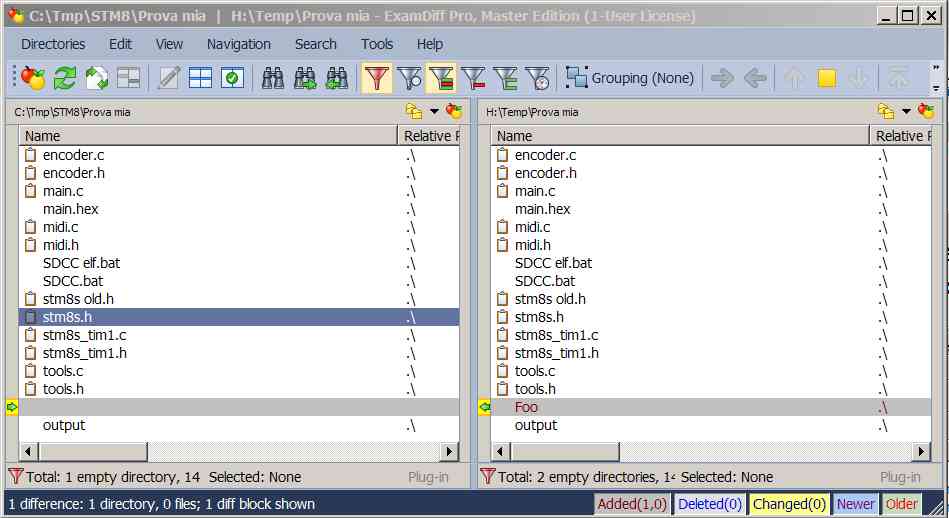The image size is (949, 518).
Task: Click the pane layout icon in the toolbar
Action: point(129,78)
